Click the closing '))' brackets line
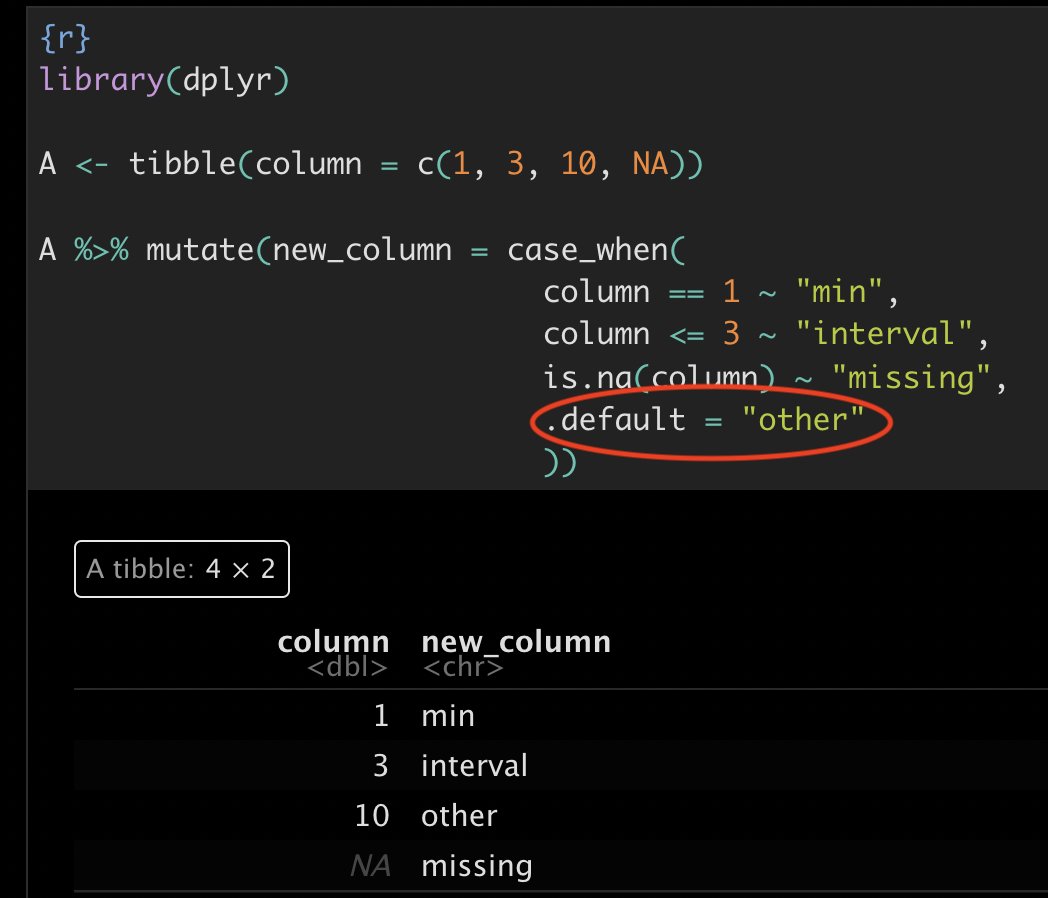The image size is (1048, 898). (560, 462)
